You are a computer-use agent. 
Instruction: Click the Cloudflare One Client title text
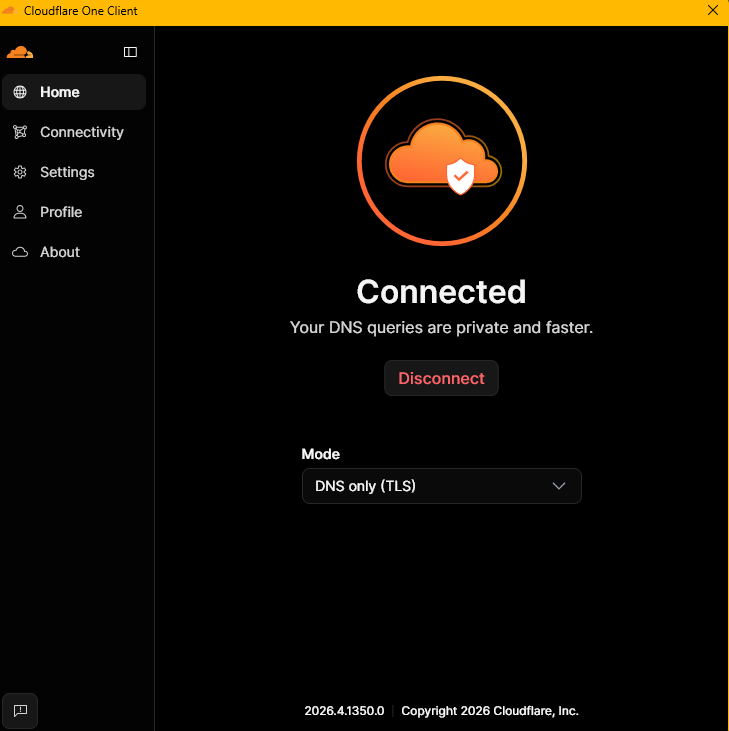tap(81, 11)
